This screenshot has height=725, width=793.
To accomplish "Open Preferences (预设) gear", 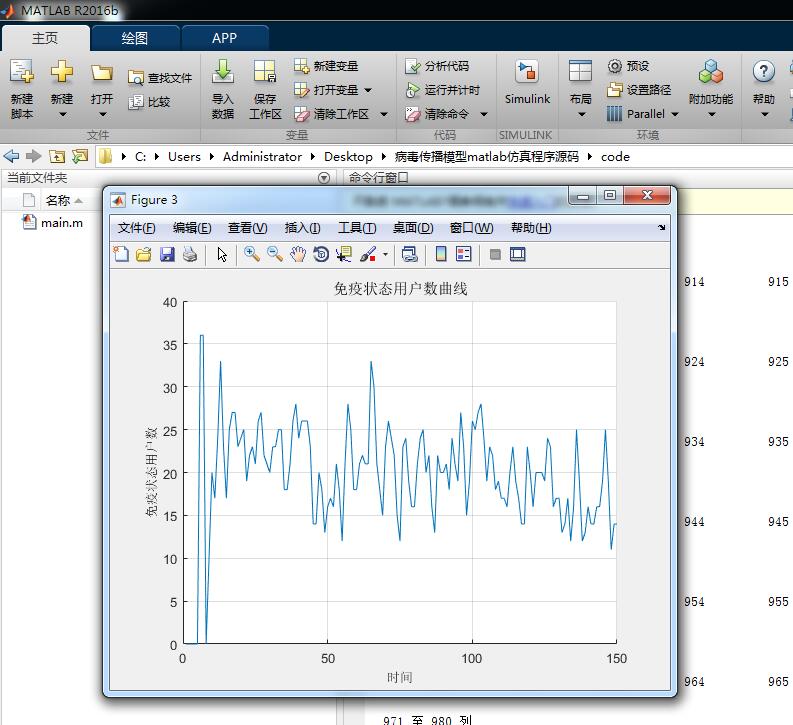I will pos(628,66).
